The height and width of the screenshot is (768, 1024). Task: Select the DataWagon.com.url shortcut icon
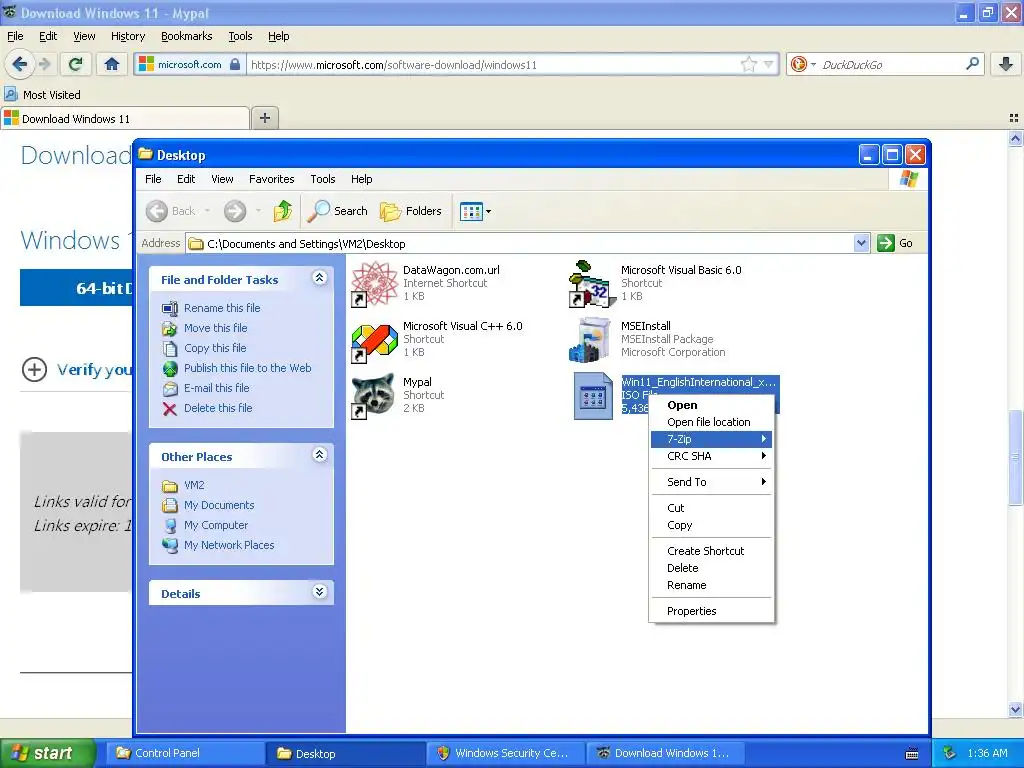tap(374, 283)
